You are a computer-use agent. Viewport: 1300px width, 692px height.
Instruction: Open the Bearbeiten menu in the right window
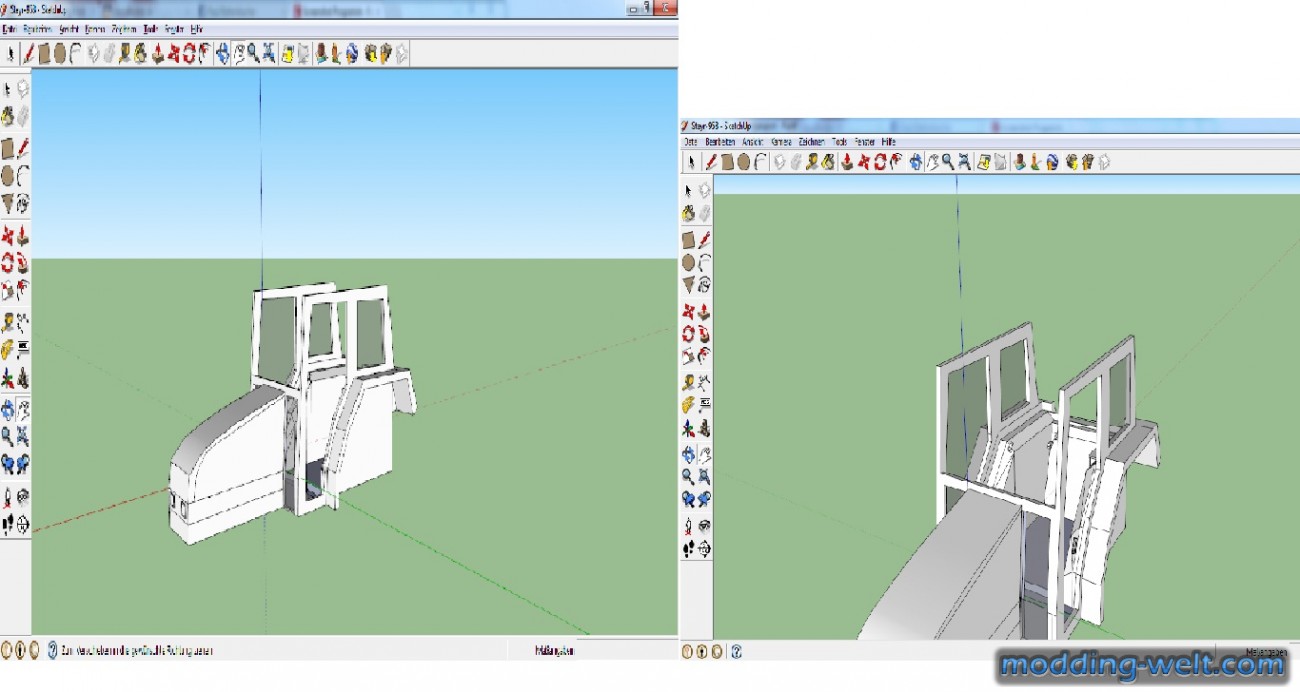pyautogui.click(x=720, y=142)
